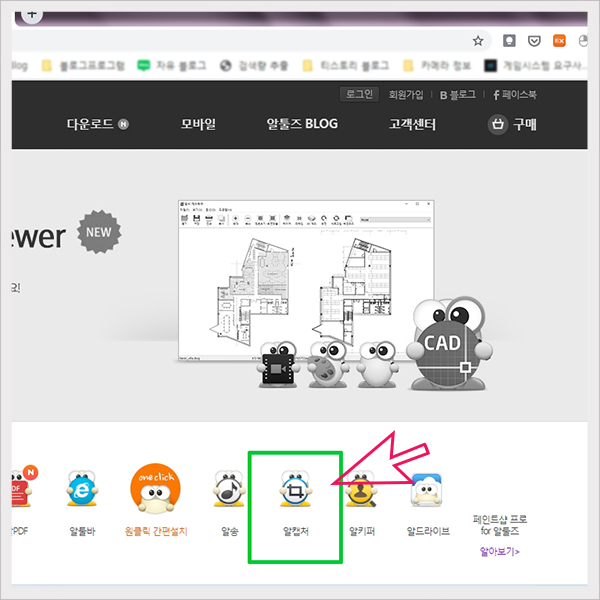600x600 pixels.
Task: Open the 페이스북 link
Action: pos(515,95)
